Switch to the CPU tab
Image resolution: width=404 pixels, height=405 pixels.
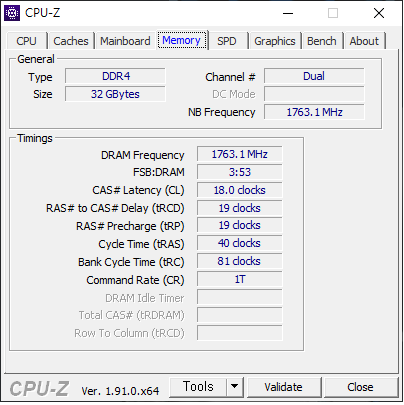click(26, 41)
